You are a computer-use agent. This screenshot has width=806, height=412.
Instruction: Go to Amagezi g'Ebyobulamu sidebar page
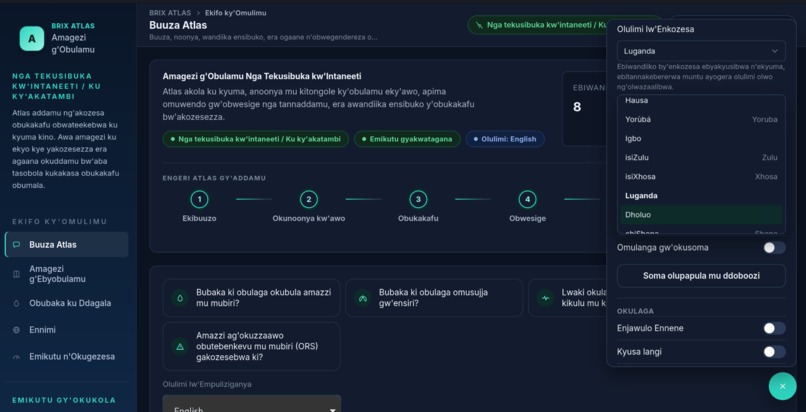click(67, 274)
